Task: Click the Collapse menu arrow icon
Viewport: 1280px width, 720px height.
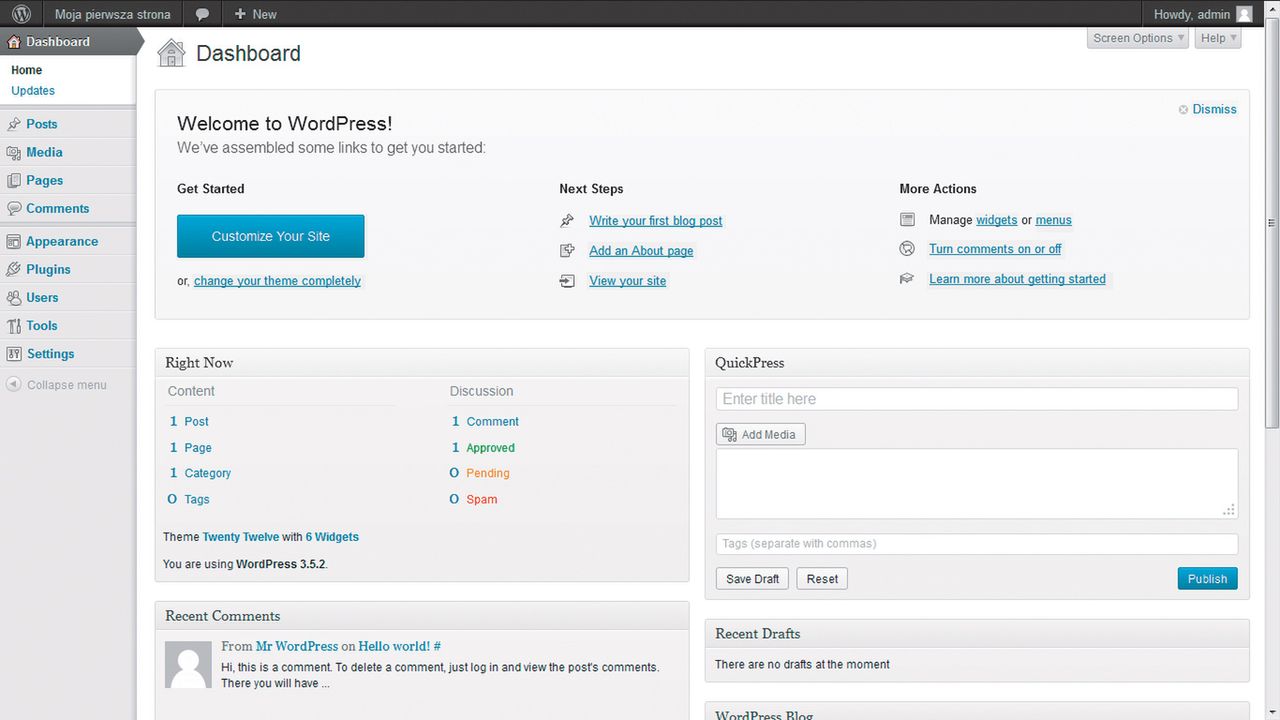Action: point(14,384)
